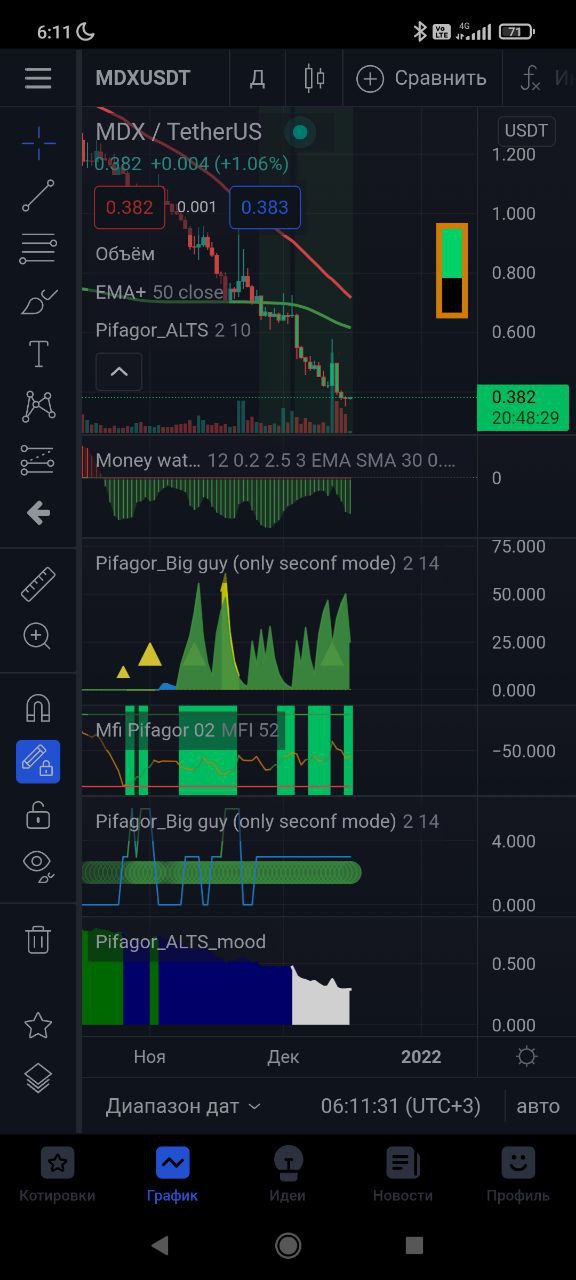Click the EMA+ 50 close indicator label
The height and width of the screenshot is (1280, 576).
point(160,292)
